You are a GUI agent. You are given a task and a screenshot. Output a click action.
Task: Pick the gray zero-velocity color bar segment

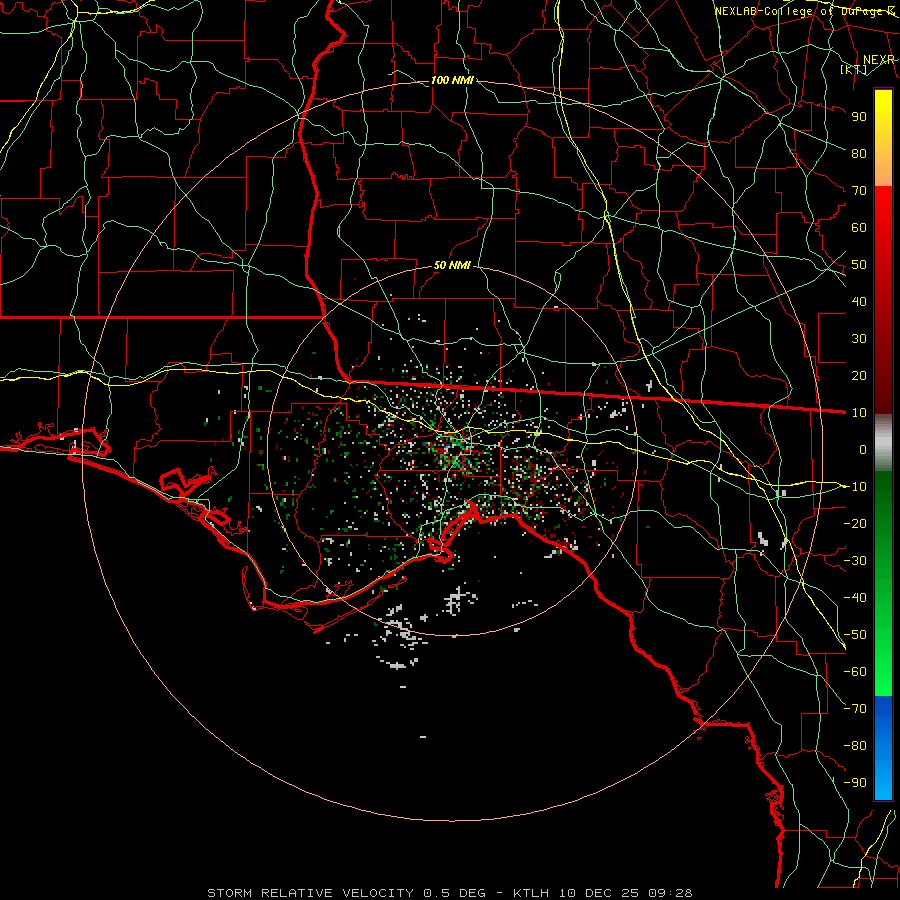pyautogui.click(x=883, y=442)
